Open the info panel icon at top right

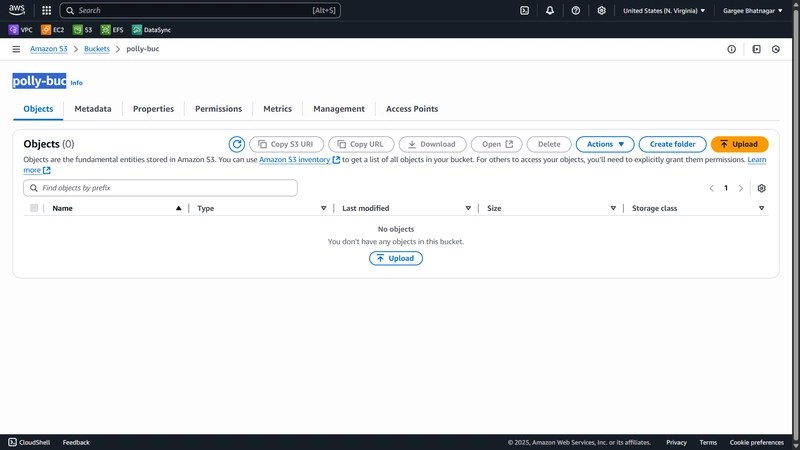coord(732,49)
